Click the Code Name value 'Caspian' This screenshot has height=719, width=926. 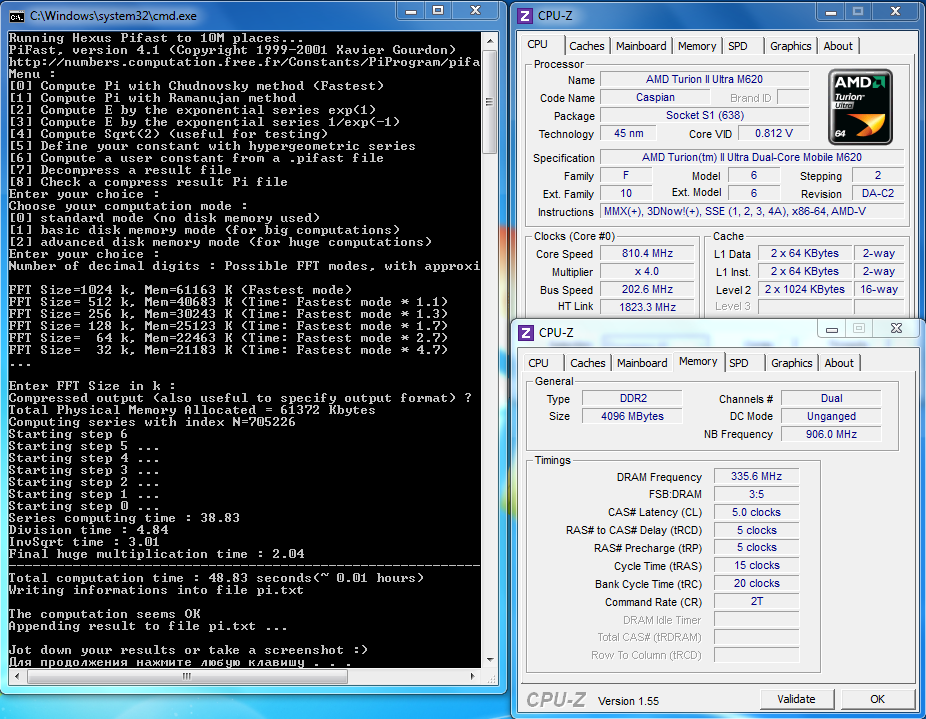click(x=655, y=97)
